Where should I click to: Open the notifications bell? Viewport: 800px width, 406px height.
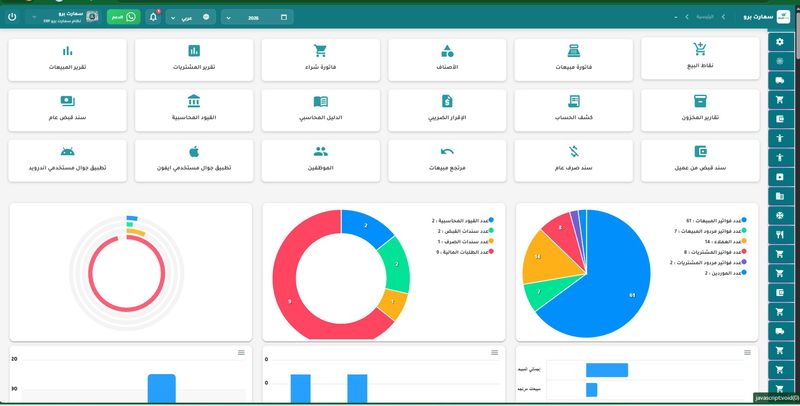(153, 17)
